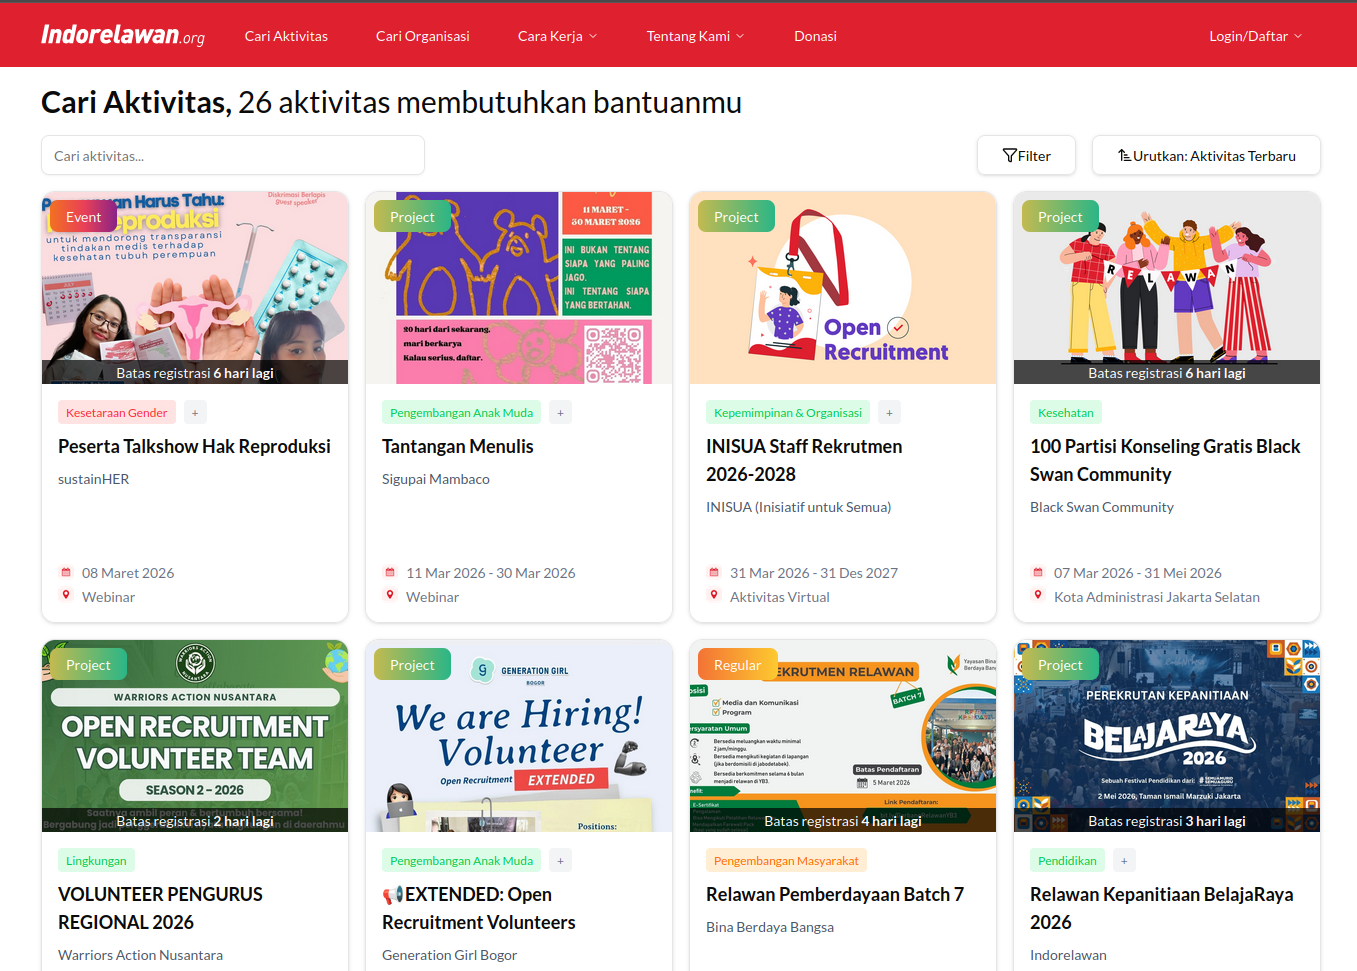
Task: Click calendar icon beside 31 Mar 2026 - 31 Des 2027
Action: (x=714, y=573)
